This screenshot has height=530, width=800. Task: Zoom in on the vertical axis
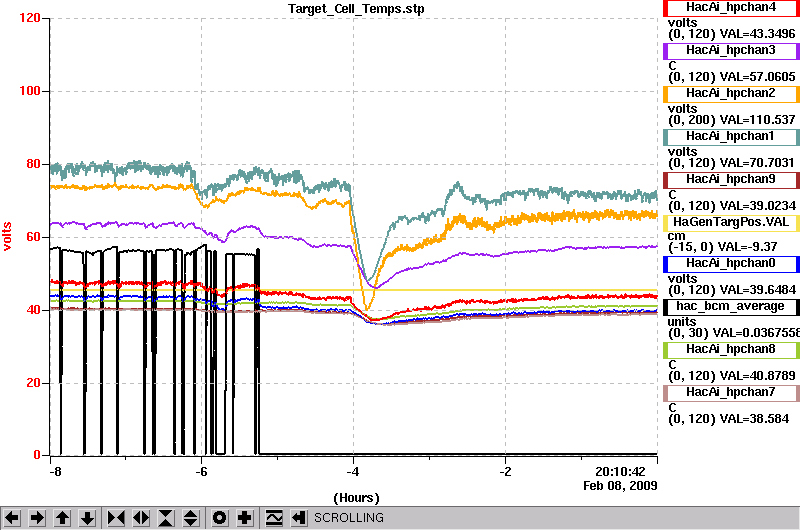pos(166,518)
